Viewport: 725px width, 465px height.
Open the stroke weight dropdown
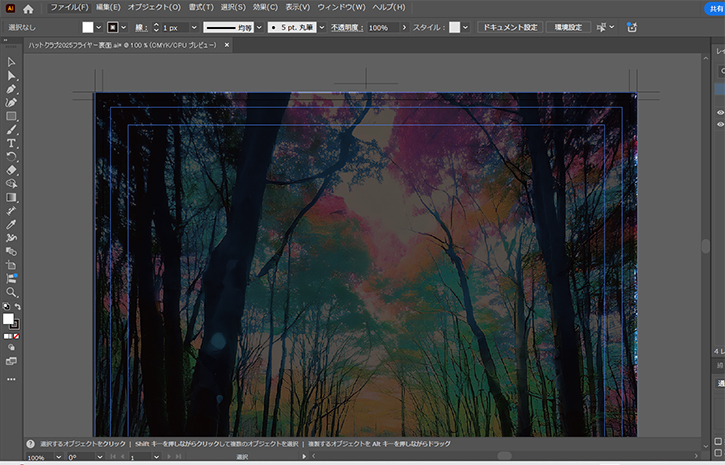194,27
